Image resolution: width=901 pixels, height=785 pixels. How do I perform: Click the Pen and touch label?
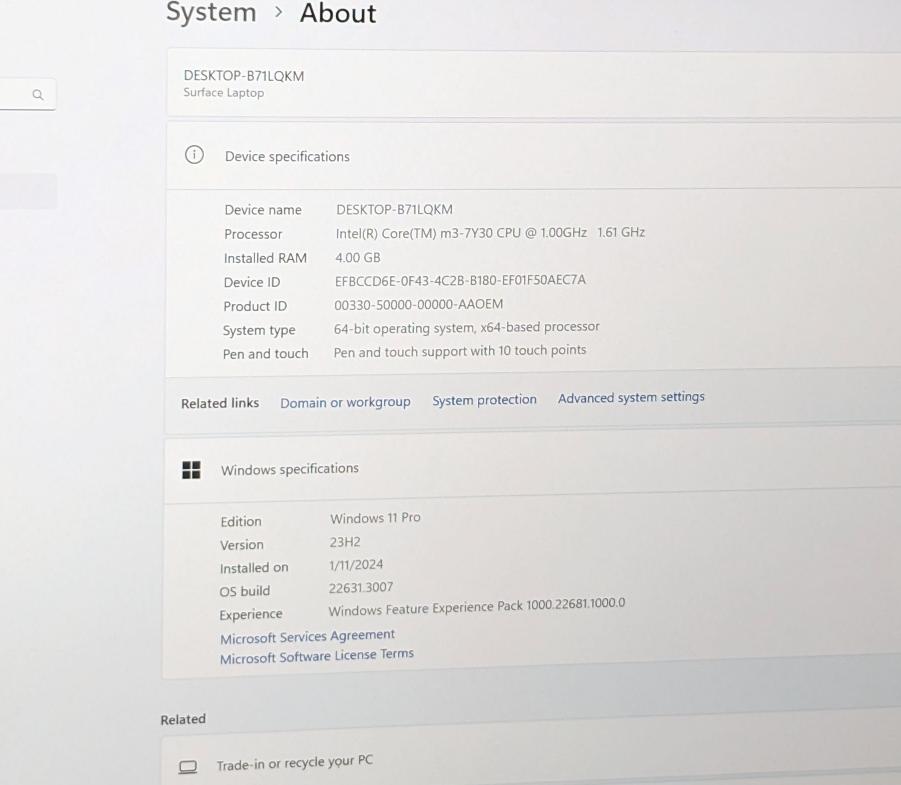click(265, 354)
